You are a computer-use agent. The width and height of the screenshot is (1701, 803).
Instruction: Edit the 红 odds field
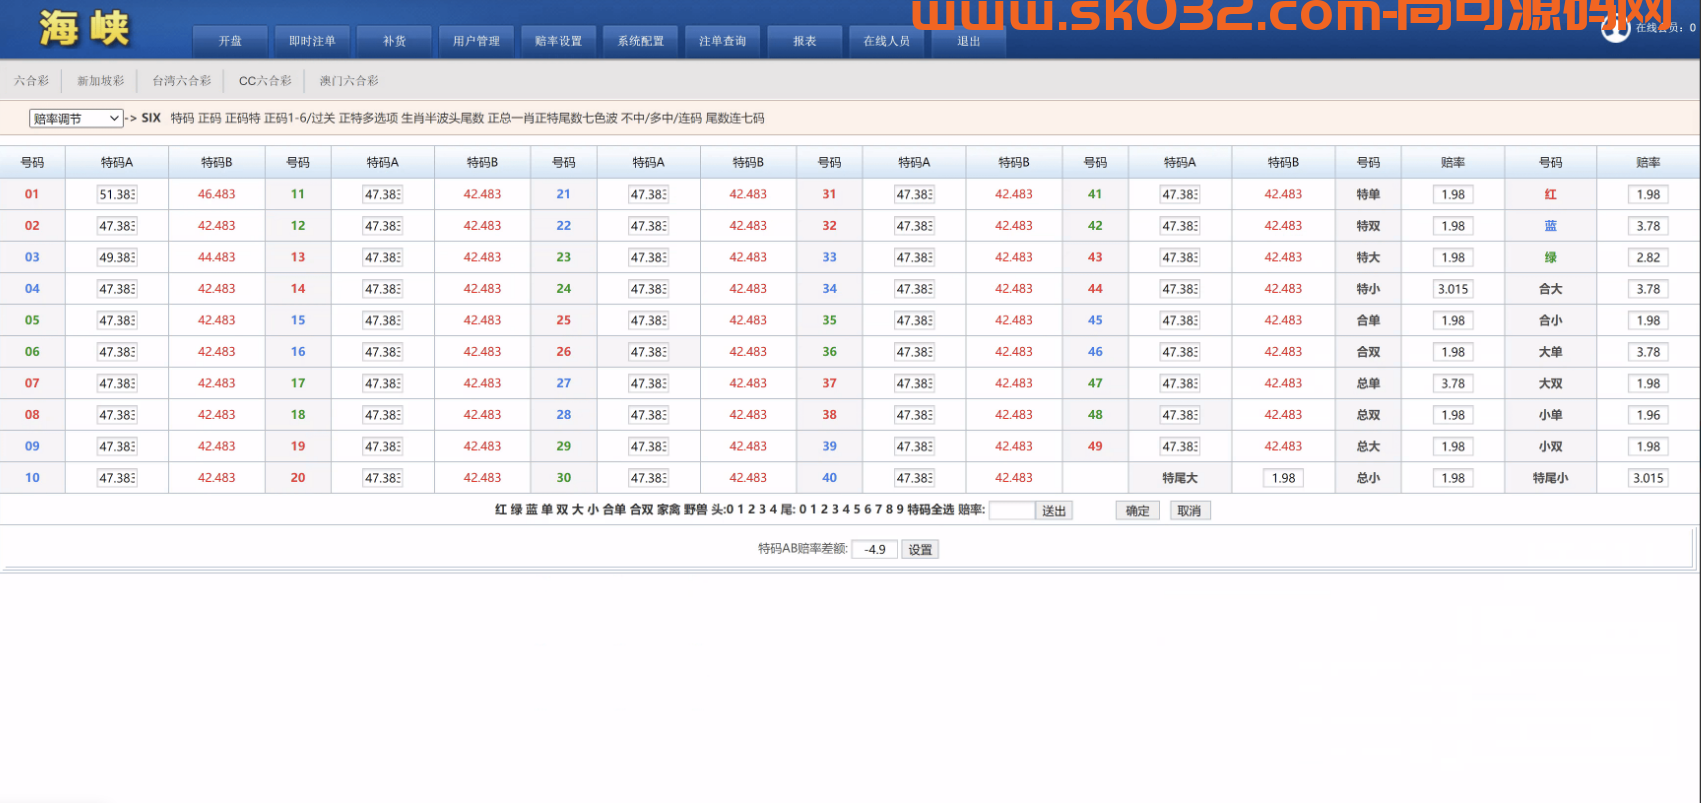1648,195
